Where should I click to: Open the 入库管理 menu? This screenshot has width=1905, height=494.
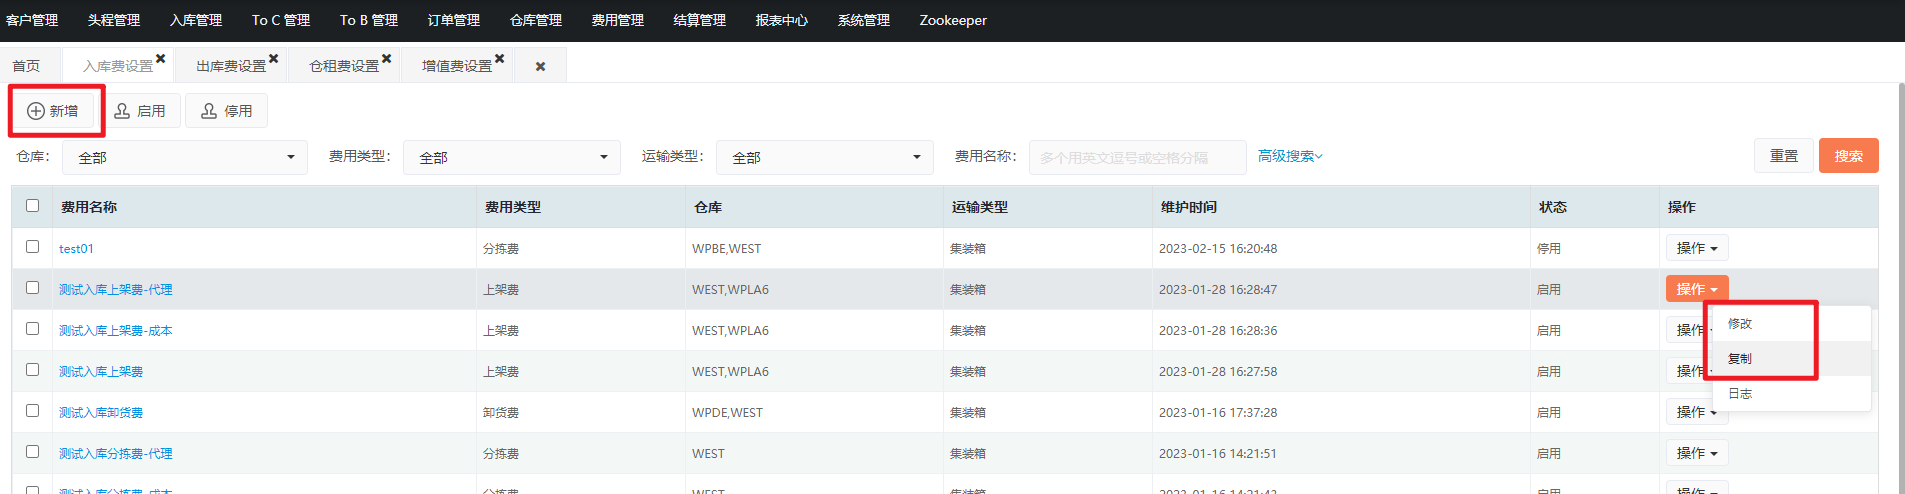pos(196,20)
